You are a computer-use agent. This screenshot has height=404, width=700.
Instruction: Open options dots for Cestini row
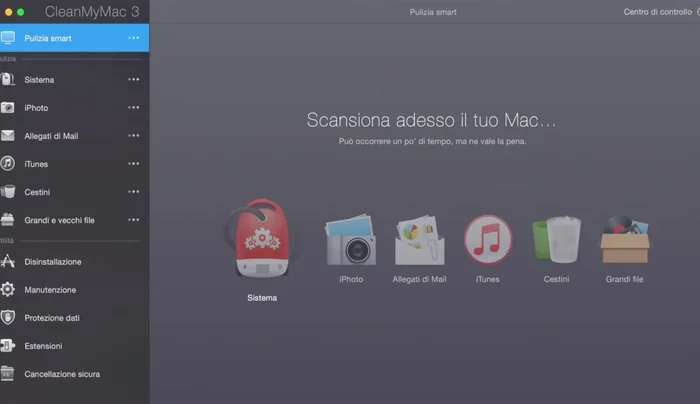coord(133,192)
